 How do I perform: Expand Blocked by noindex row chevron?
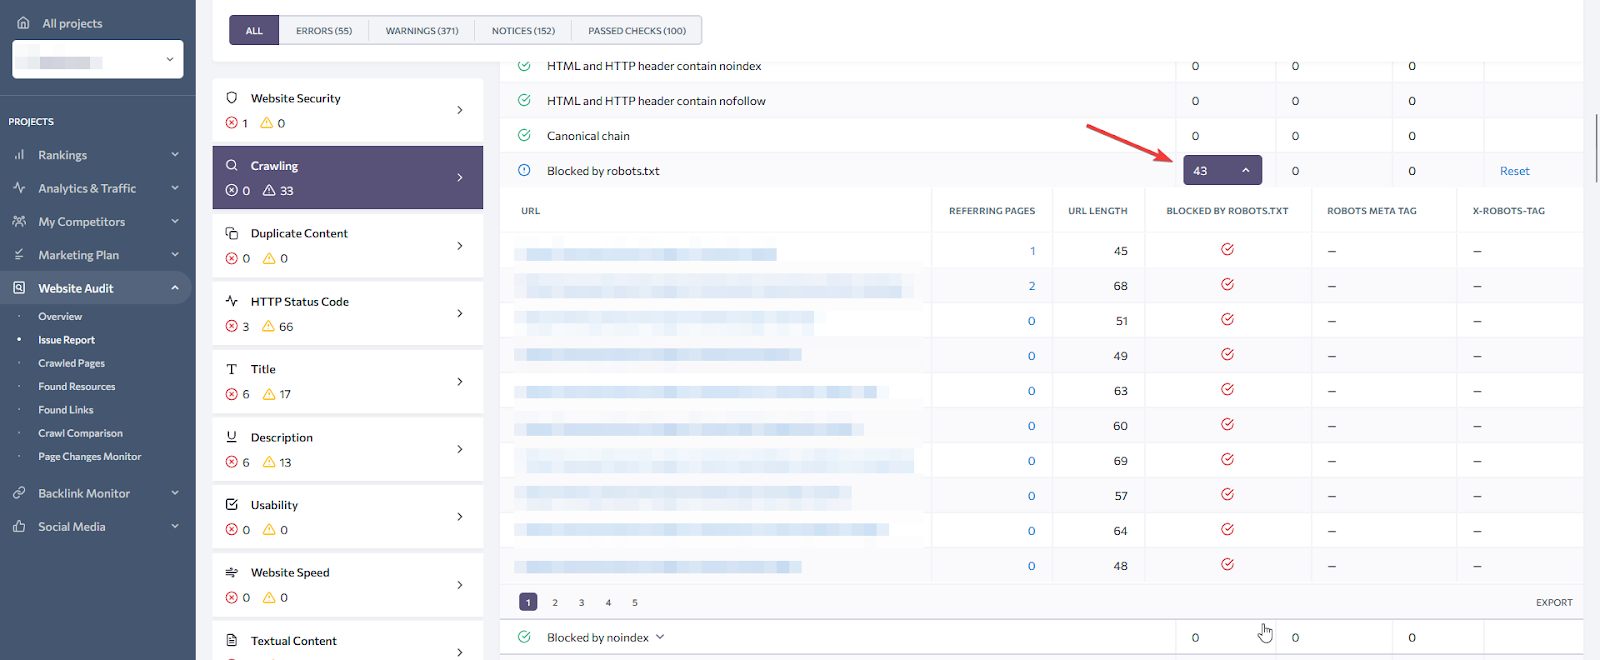pyautogui.click(x=660, y=637)
